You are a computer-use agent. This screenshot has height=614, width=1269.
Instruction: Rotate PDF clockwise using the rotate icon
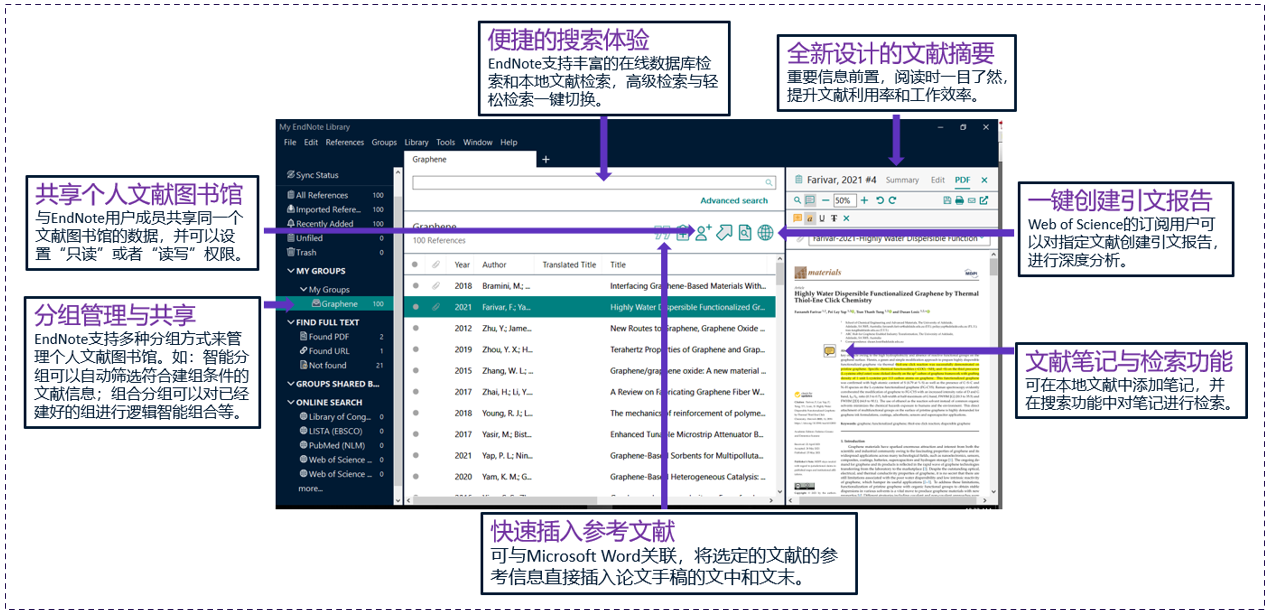[x=894, y=200]
